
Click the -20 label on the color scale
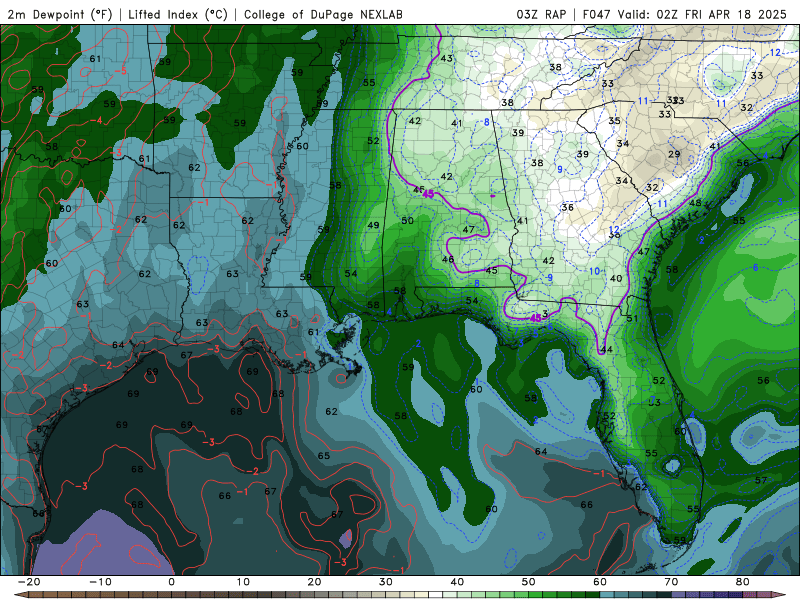pos(29,582)
